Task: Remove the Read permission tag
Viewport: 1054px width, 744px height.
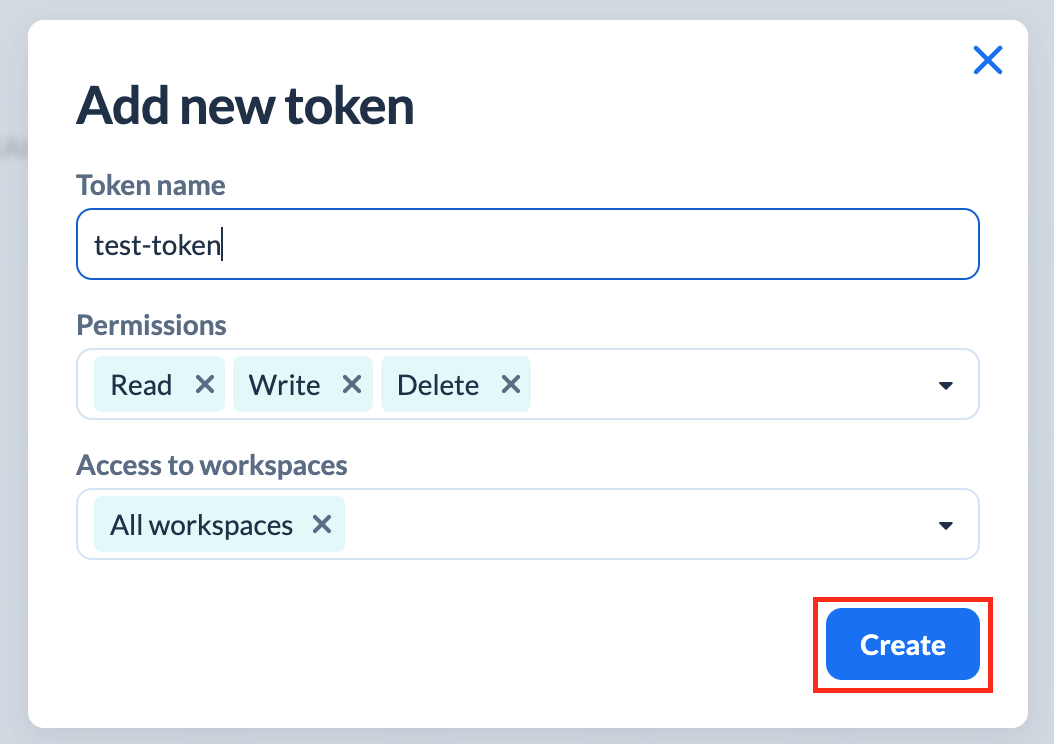Action: tap(205, 385)
